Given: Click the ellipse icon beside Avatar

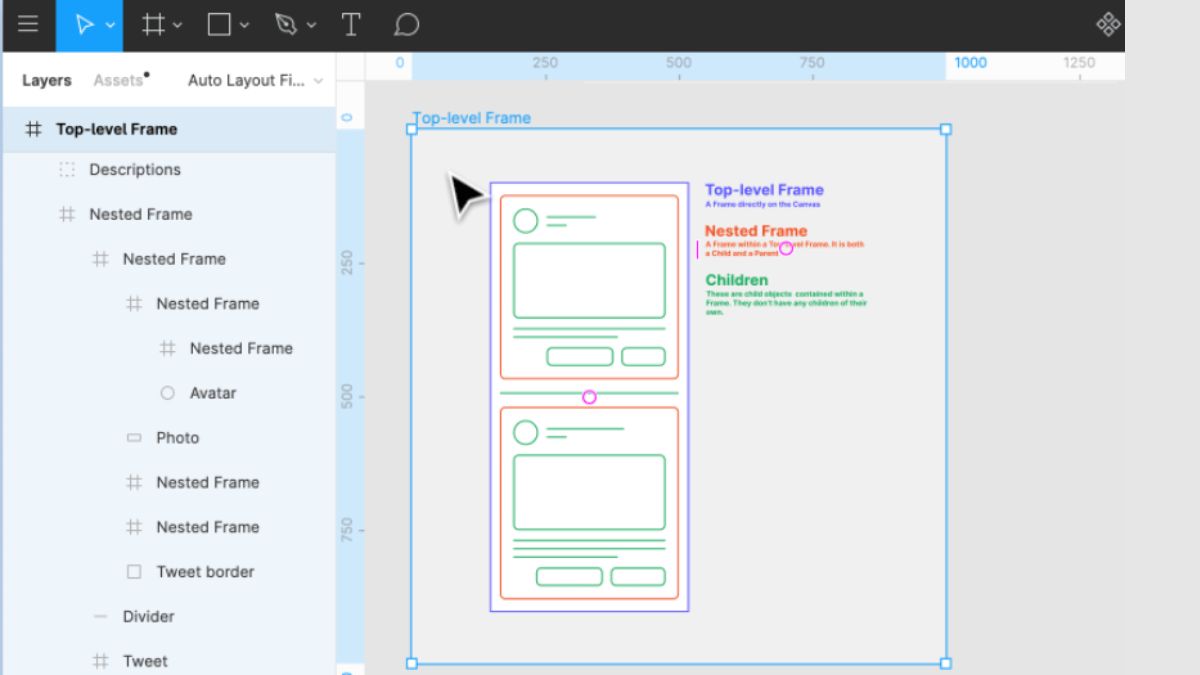Looking at the screenshot, I should [168, 393].
